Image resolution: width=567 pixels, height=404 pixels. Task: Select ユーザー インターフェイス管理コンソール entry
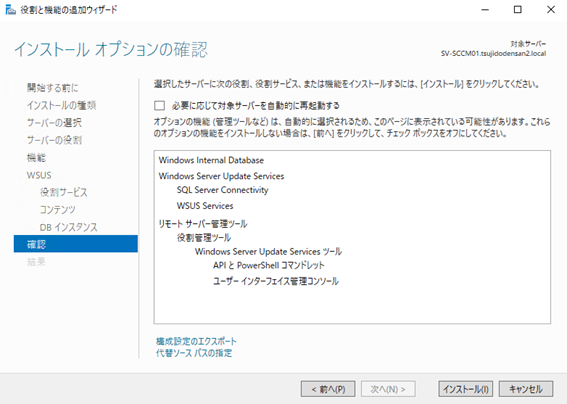click(276, 281)
